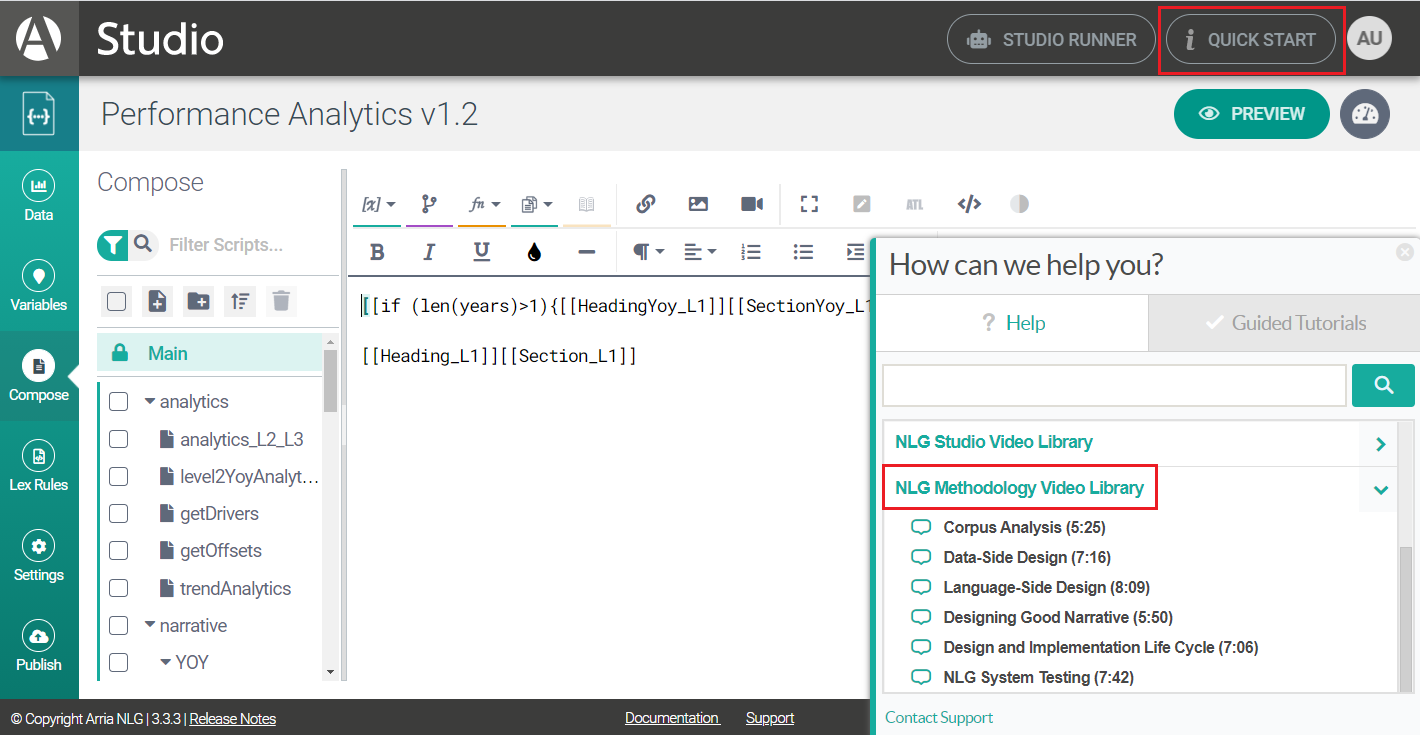Switch to the Guided Tutorials tab

(x=1284, y=322)
